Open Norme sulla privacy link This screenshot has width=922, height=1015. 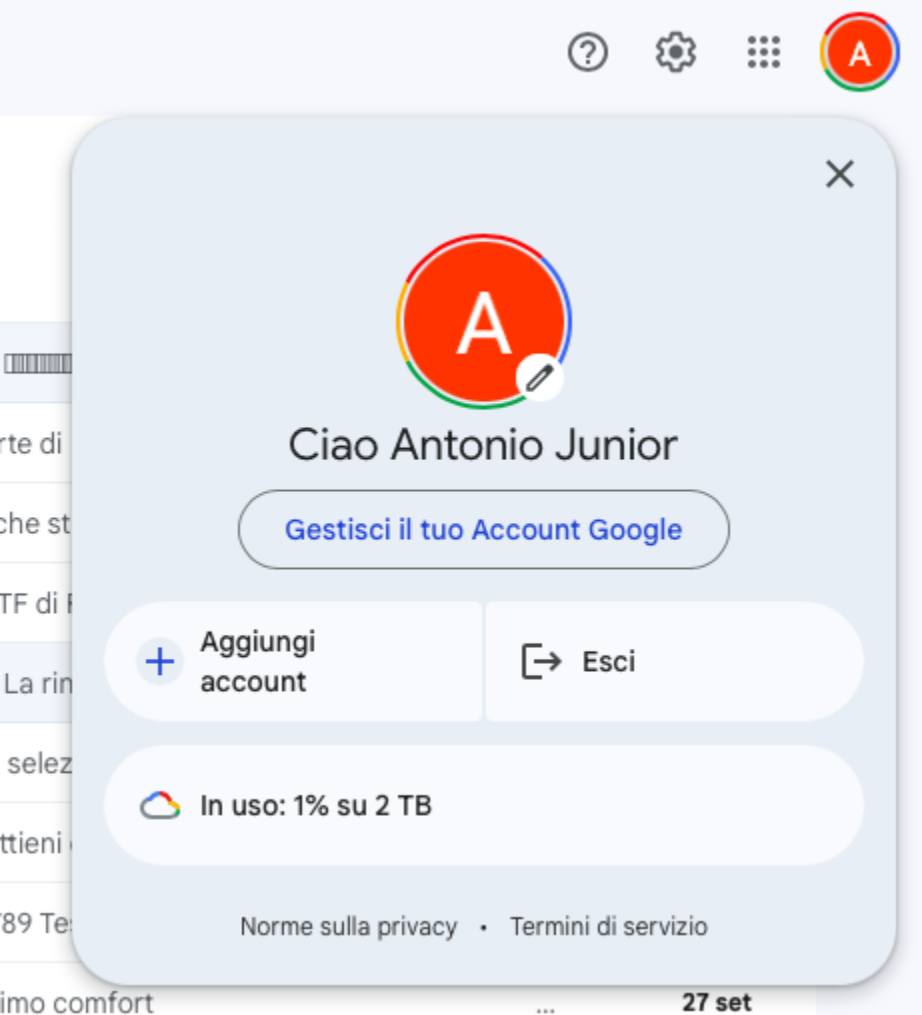349,926
